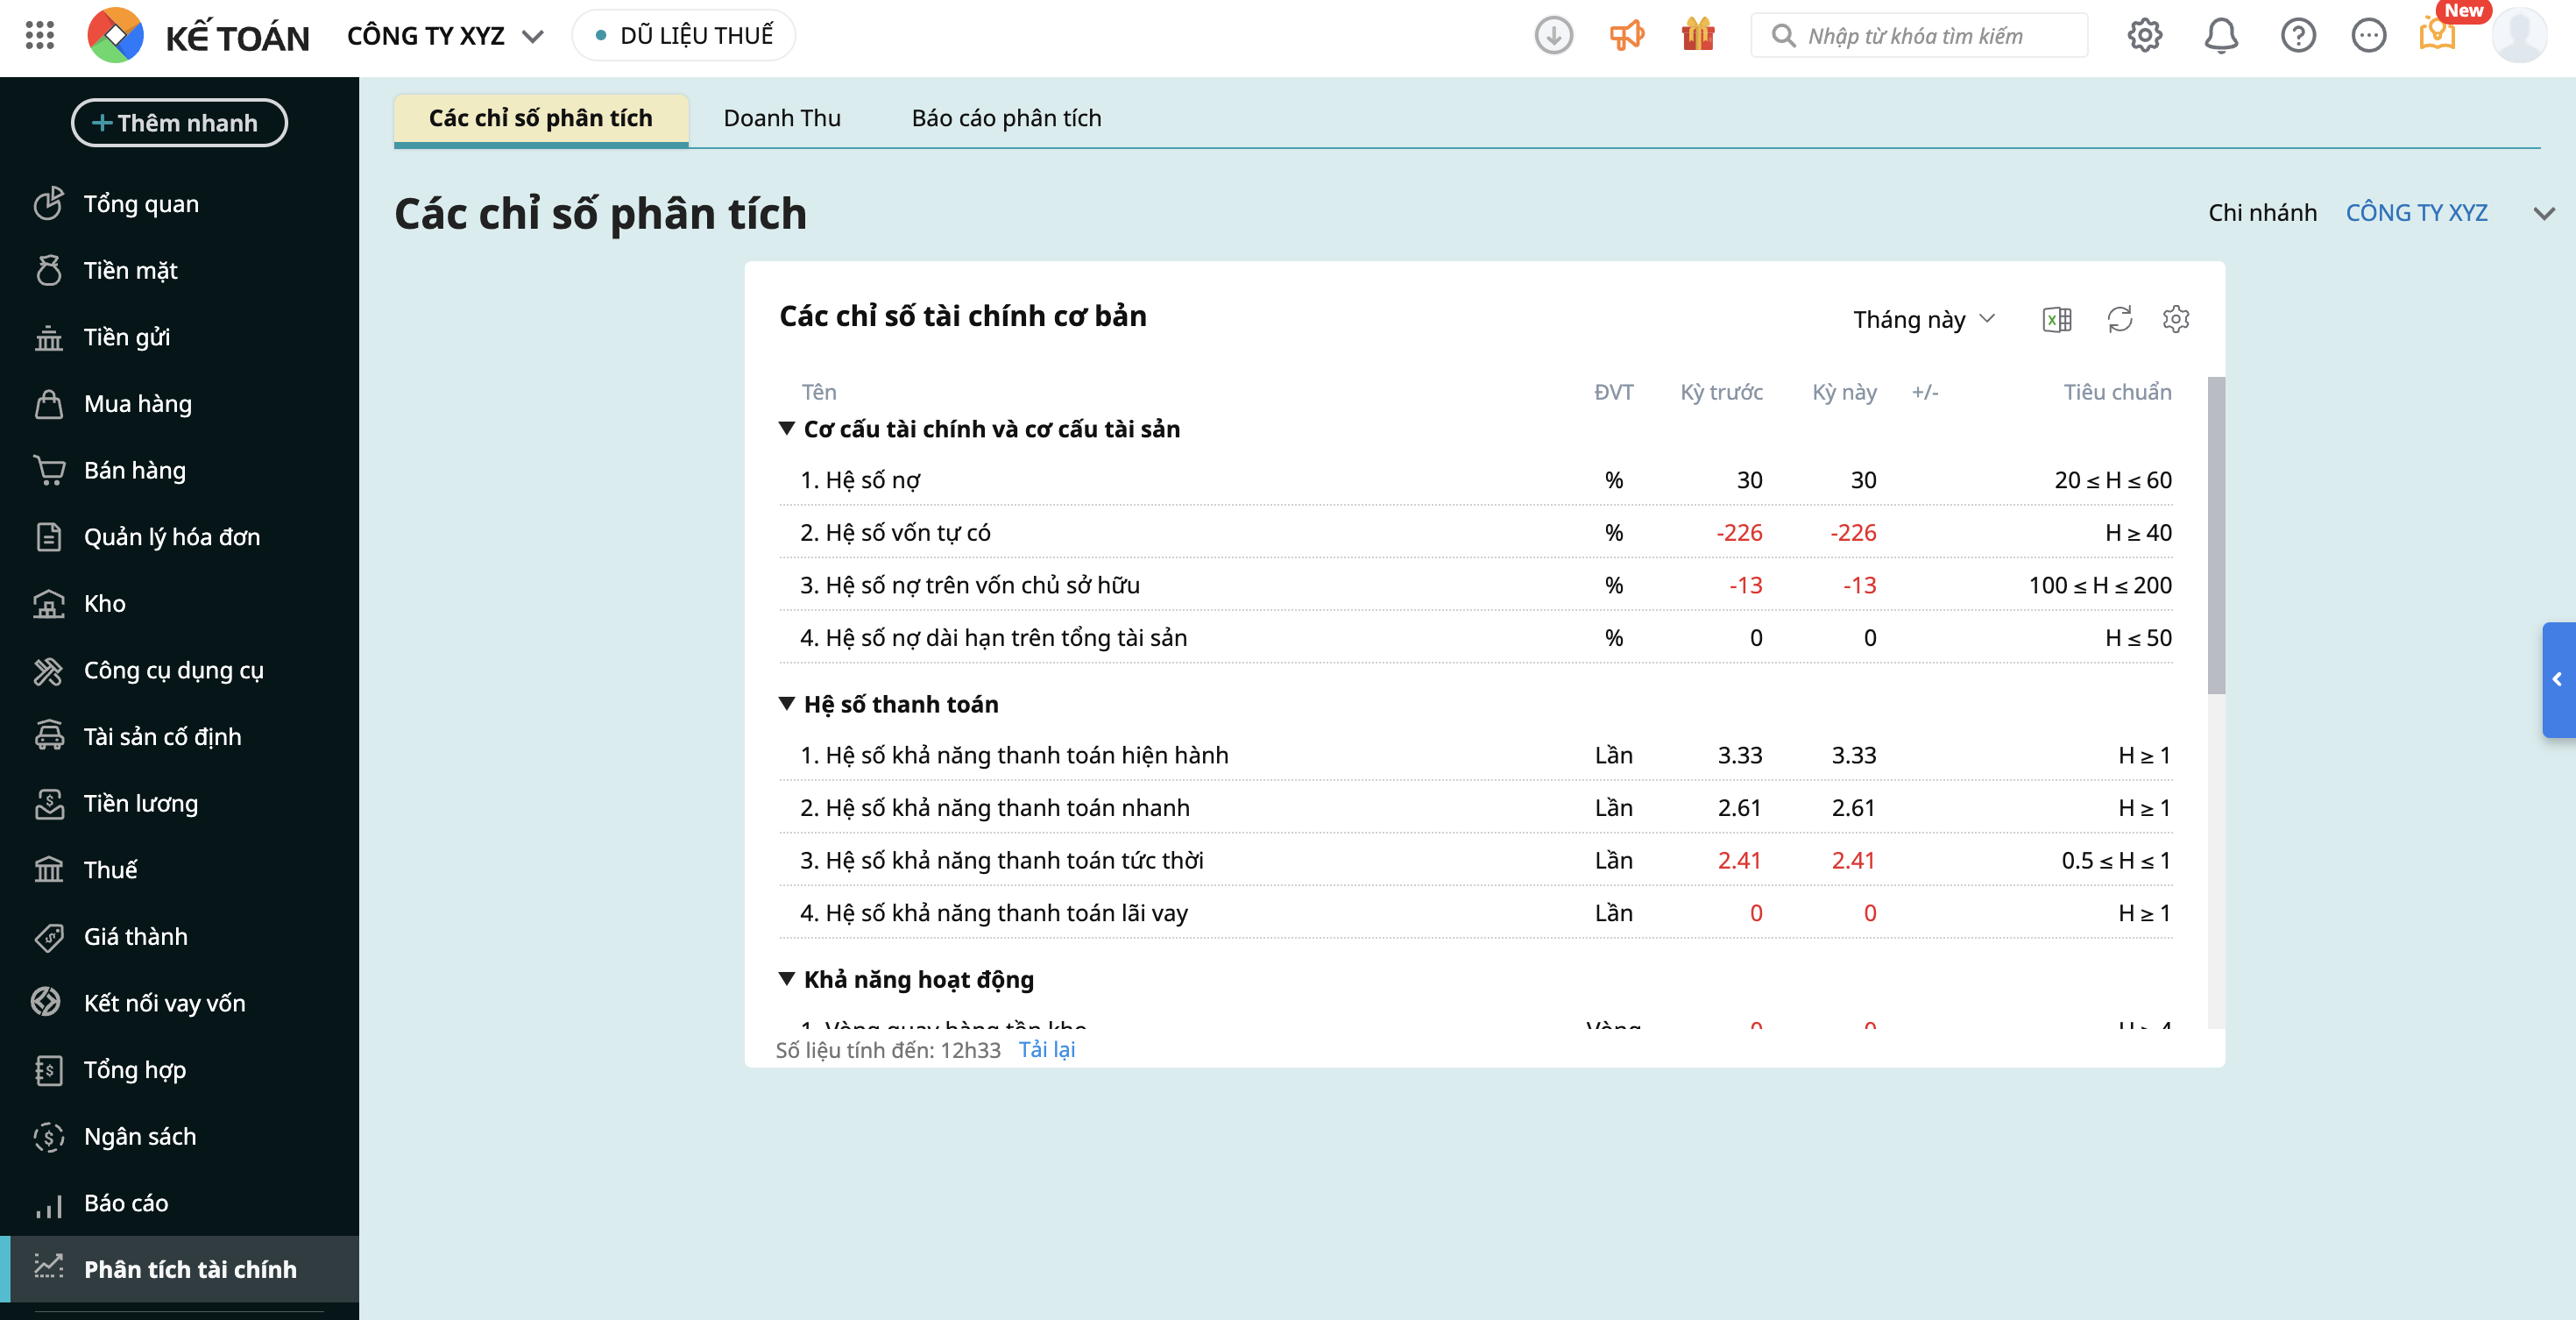Select row Hệ số khả năng thanh toán lãi vay

[1476, 913]
